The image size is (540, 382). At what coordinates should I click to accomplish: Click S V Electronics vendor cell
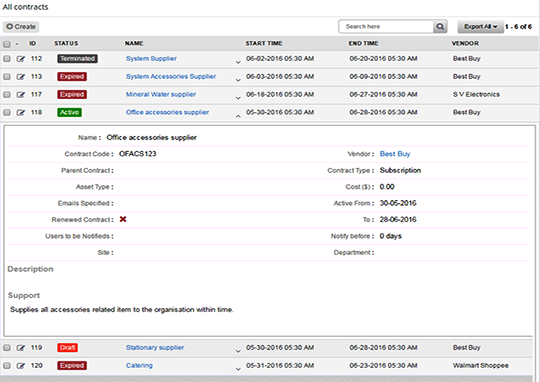click(476, 94)
